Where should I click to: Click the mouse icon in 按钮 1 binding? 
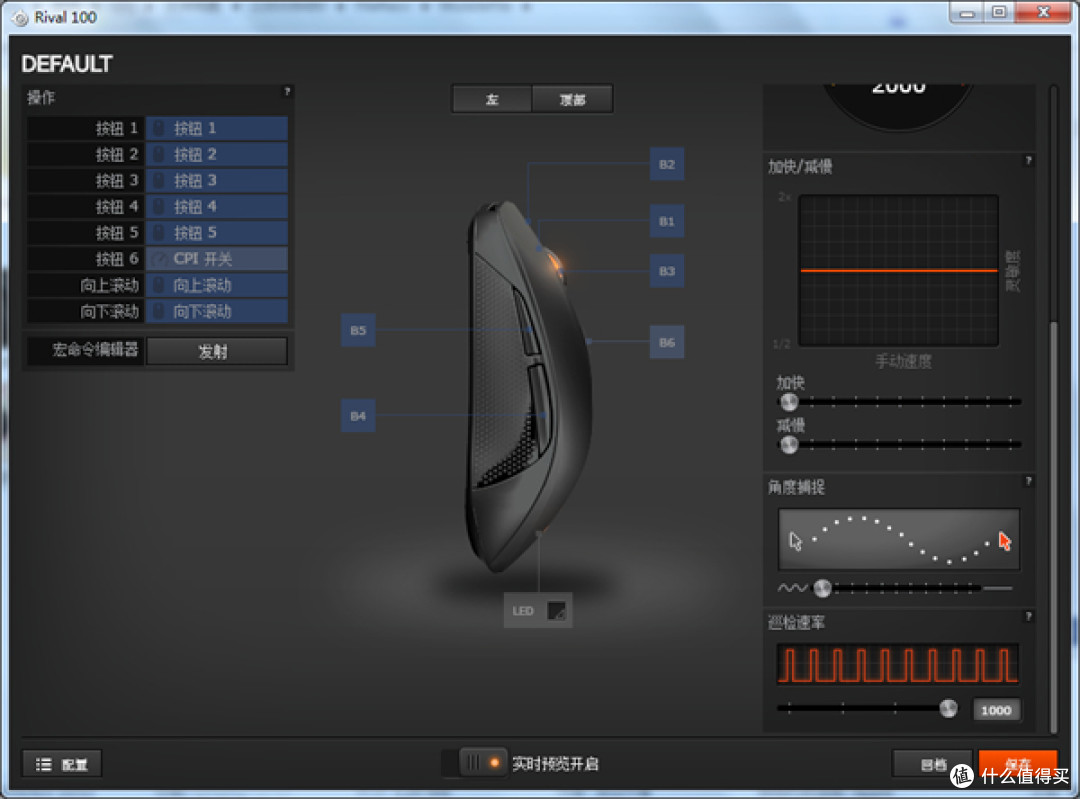point(159,128)
